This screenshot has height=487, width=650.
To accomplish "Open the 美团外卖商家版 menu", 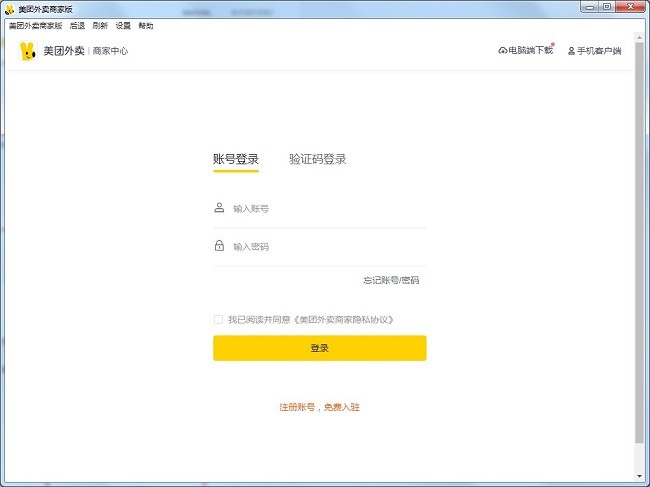I will point(35,25).
